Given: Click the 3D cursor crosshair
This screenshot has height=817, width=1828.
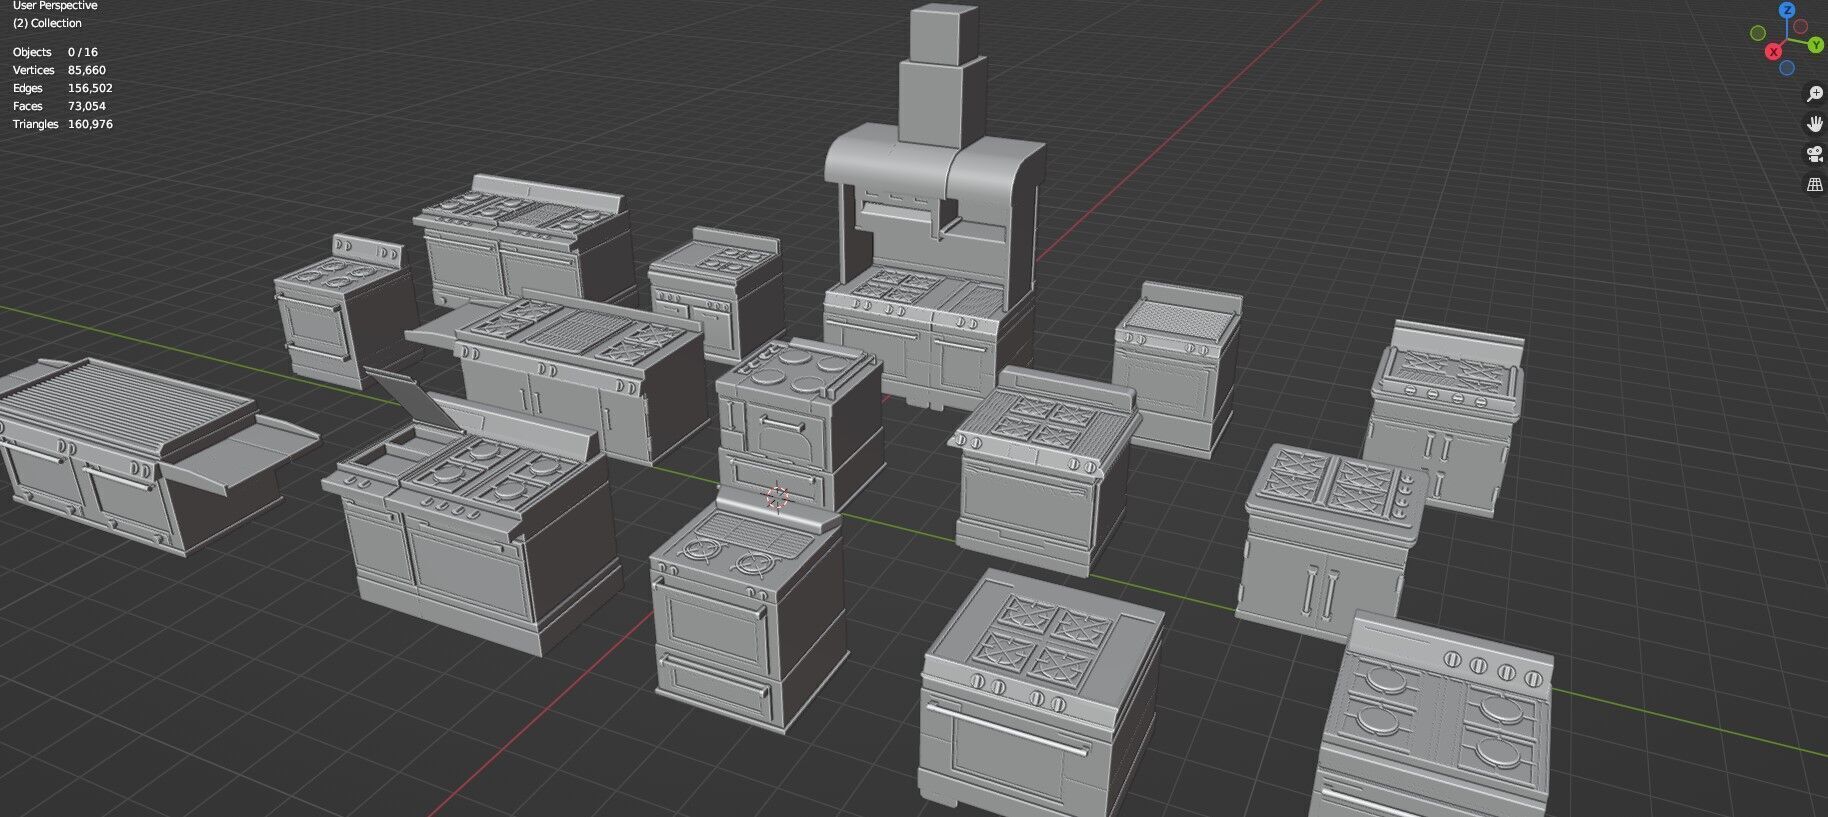Looking at the screenshot, I should (777, 496).
